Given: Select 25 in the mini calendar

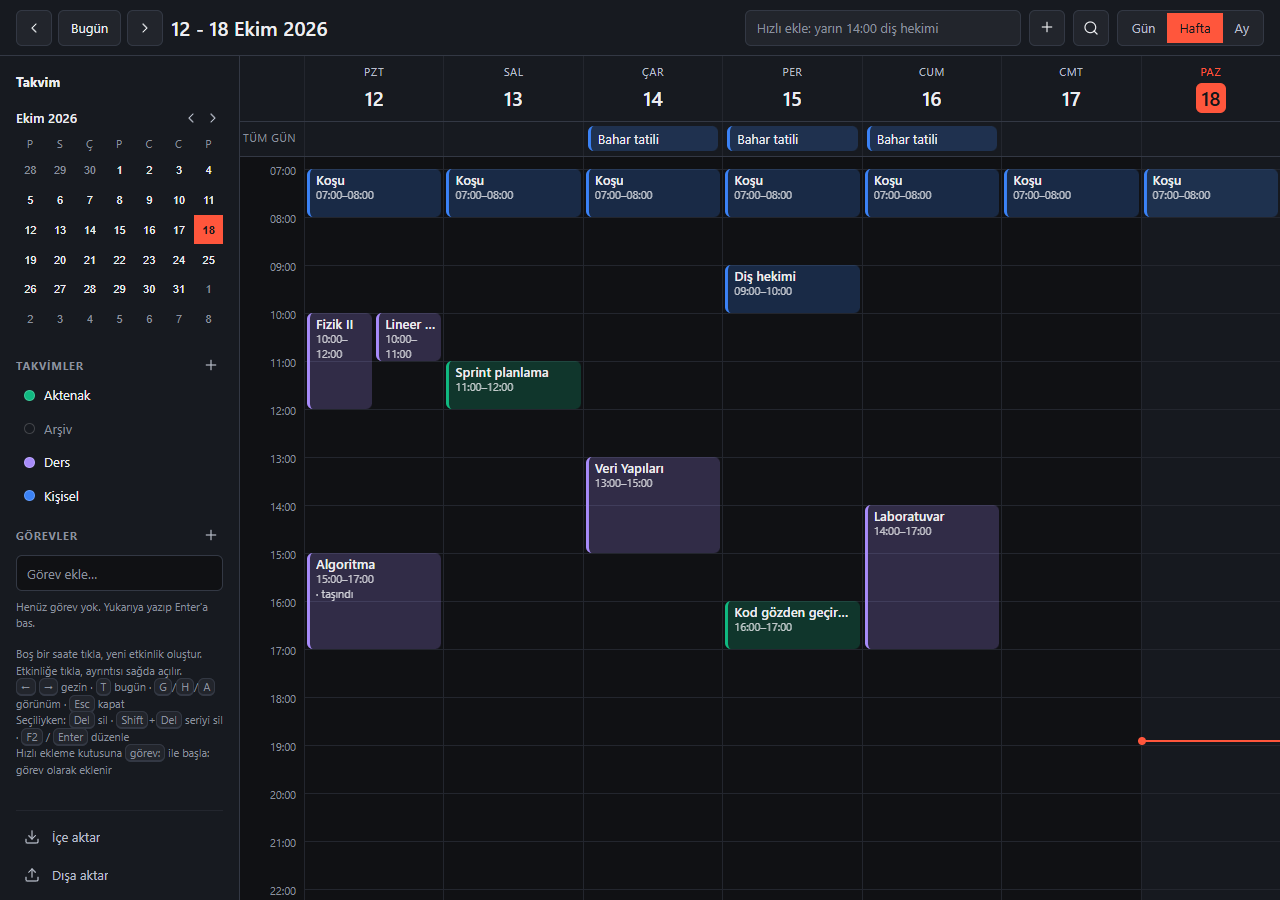Looking at the screenshot, I should pos(208,260).
